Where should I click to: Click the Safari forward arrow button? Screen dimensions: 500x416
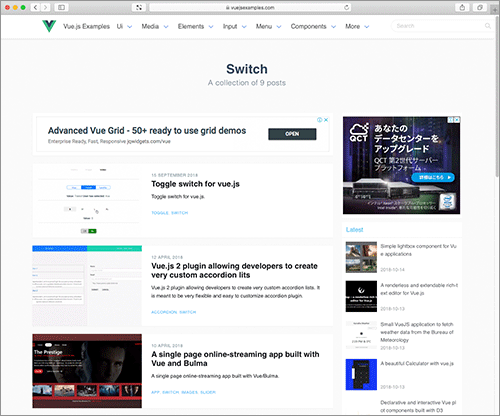click(x=46, y=7)
